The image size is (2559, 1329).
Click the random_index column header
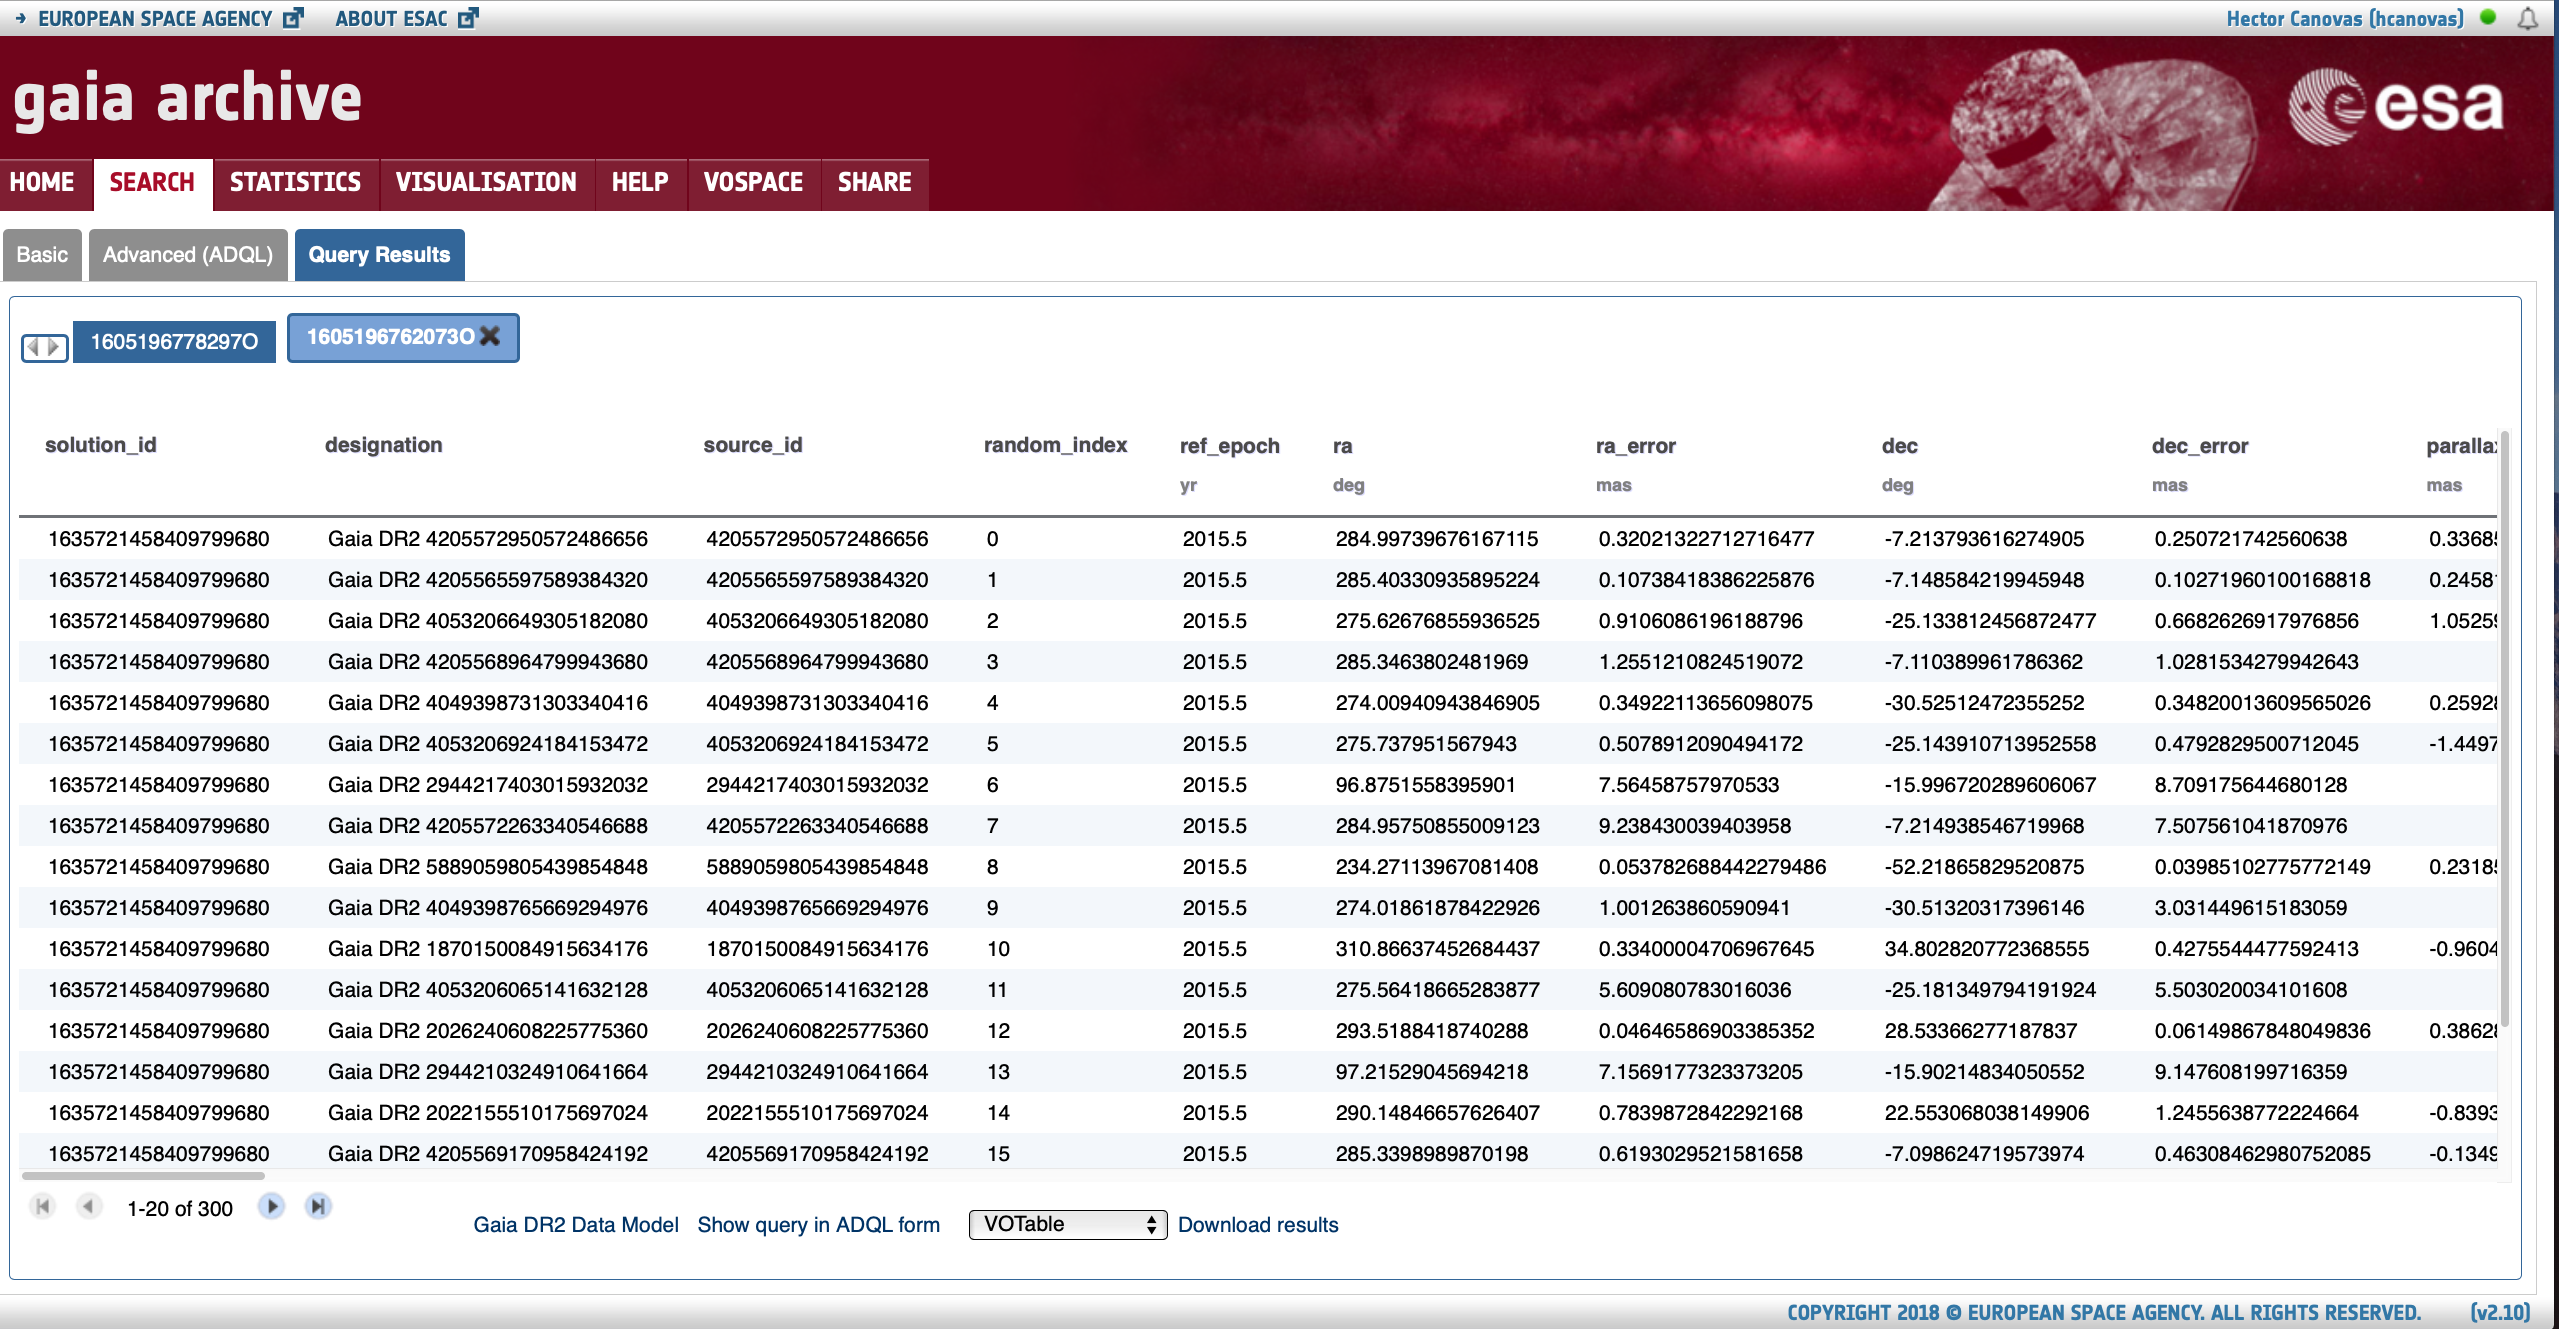point(1055,445)
